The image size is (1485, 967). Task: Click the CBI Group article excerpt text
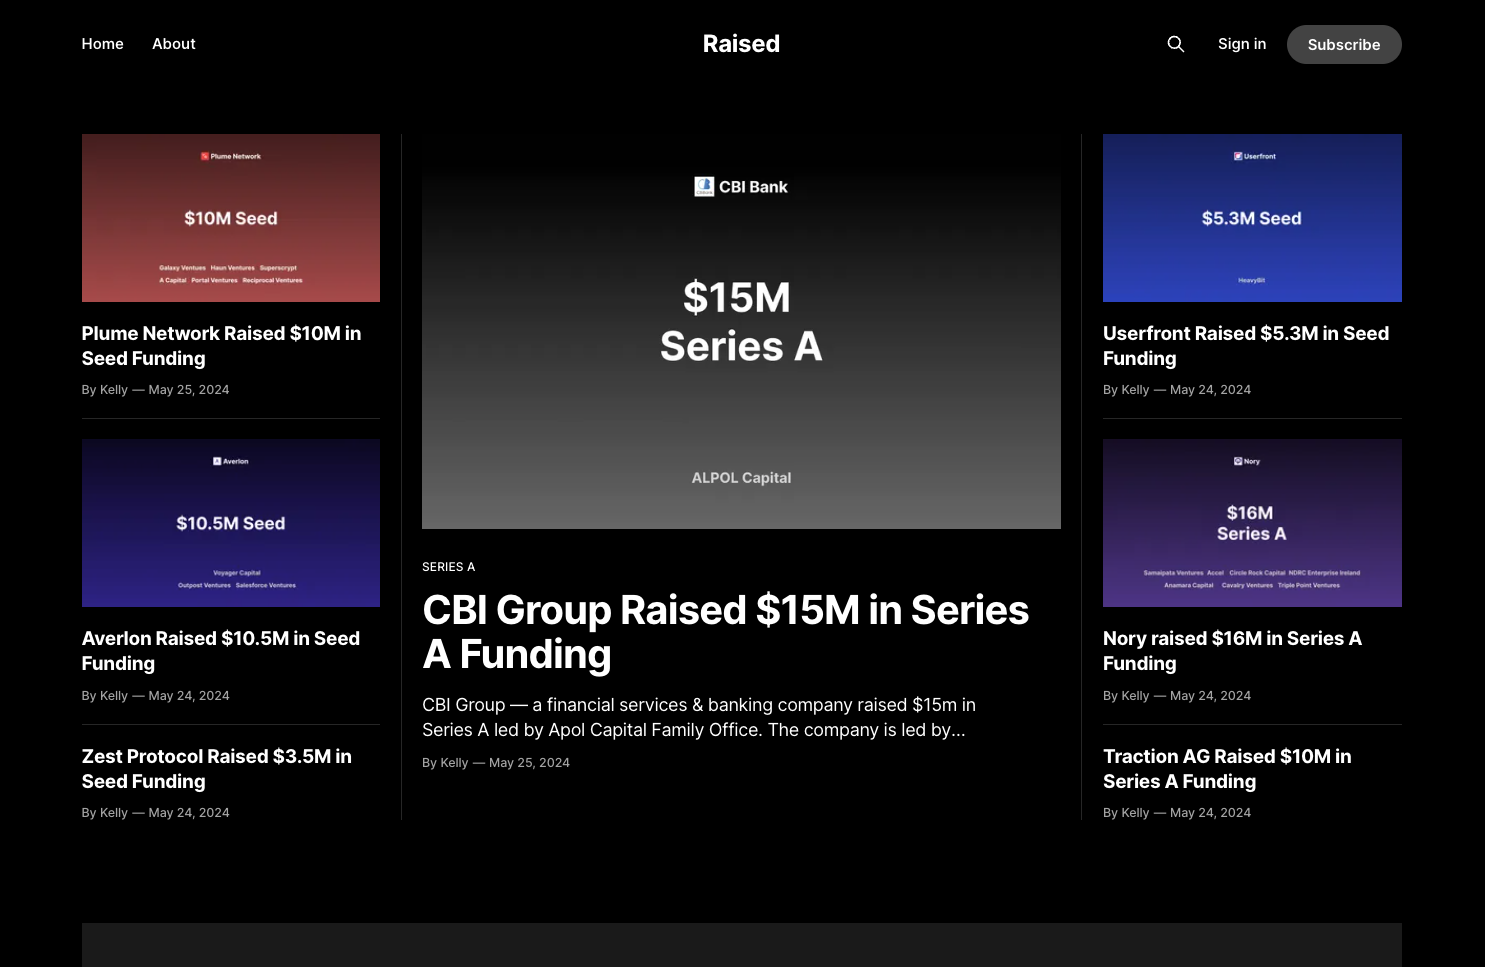[698, 718]
